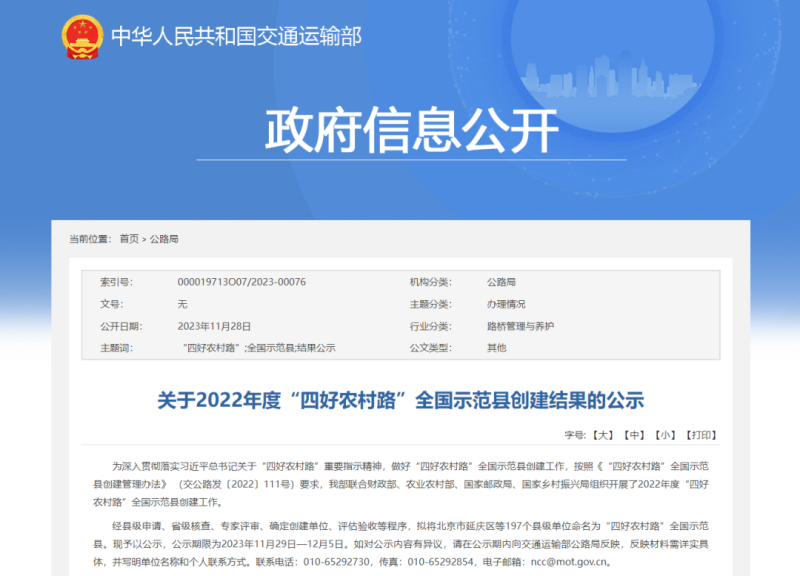The height and width of the screenshot is (576, 800).
Task: Click 公文类型 value 其他
Action: coord(496,348)
